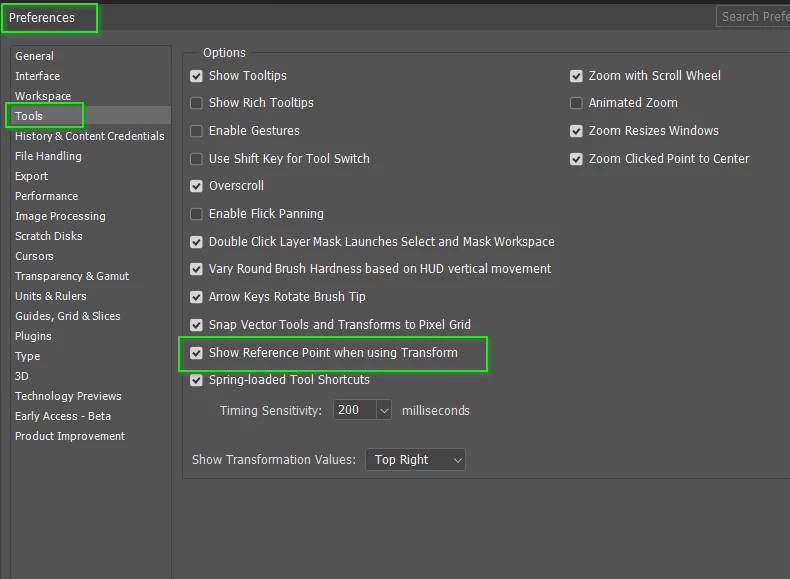Uncheck Show Reference Point when using Transform
This screenshot has width=790, height=579.
pos(196,353)
